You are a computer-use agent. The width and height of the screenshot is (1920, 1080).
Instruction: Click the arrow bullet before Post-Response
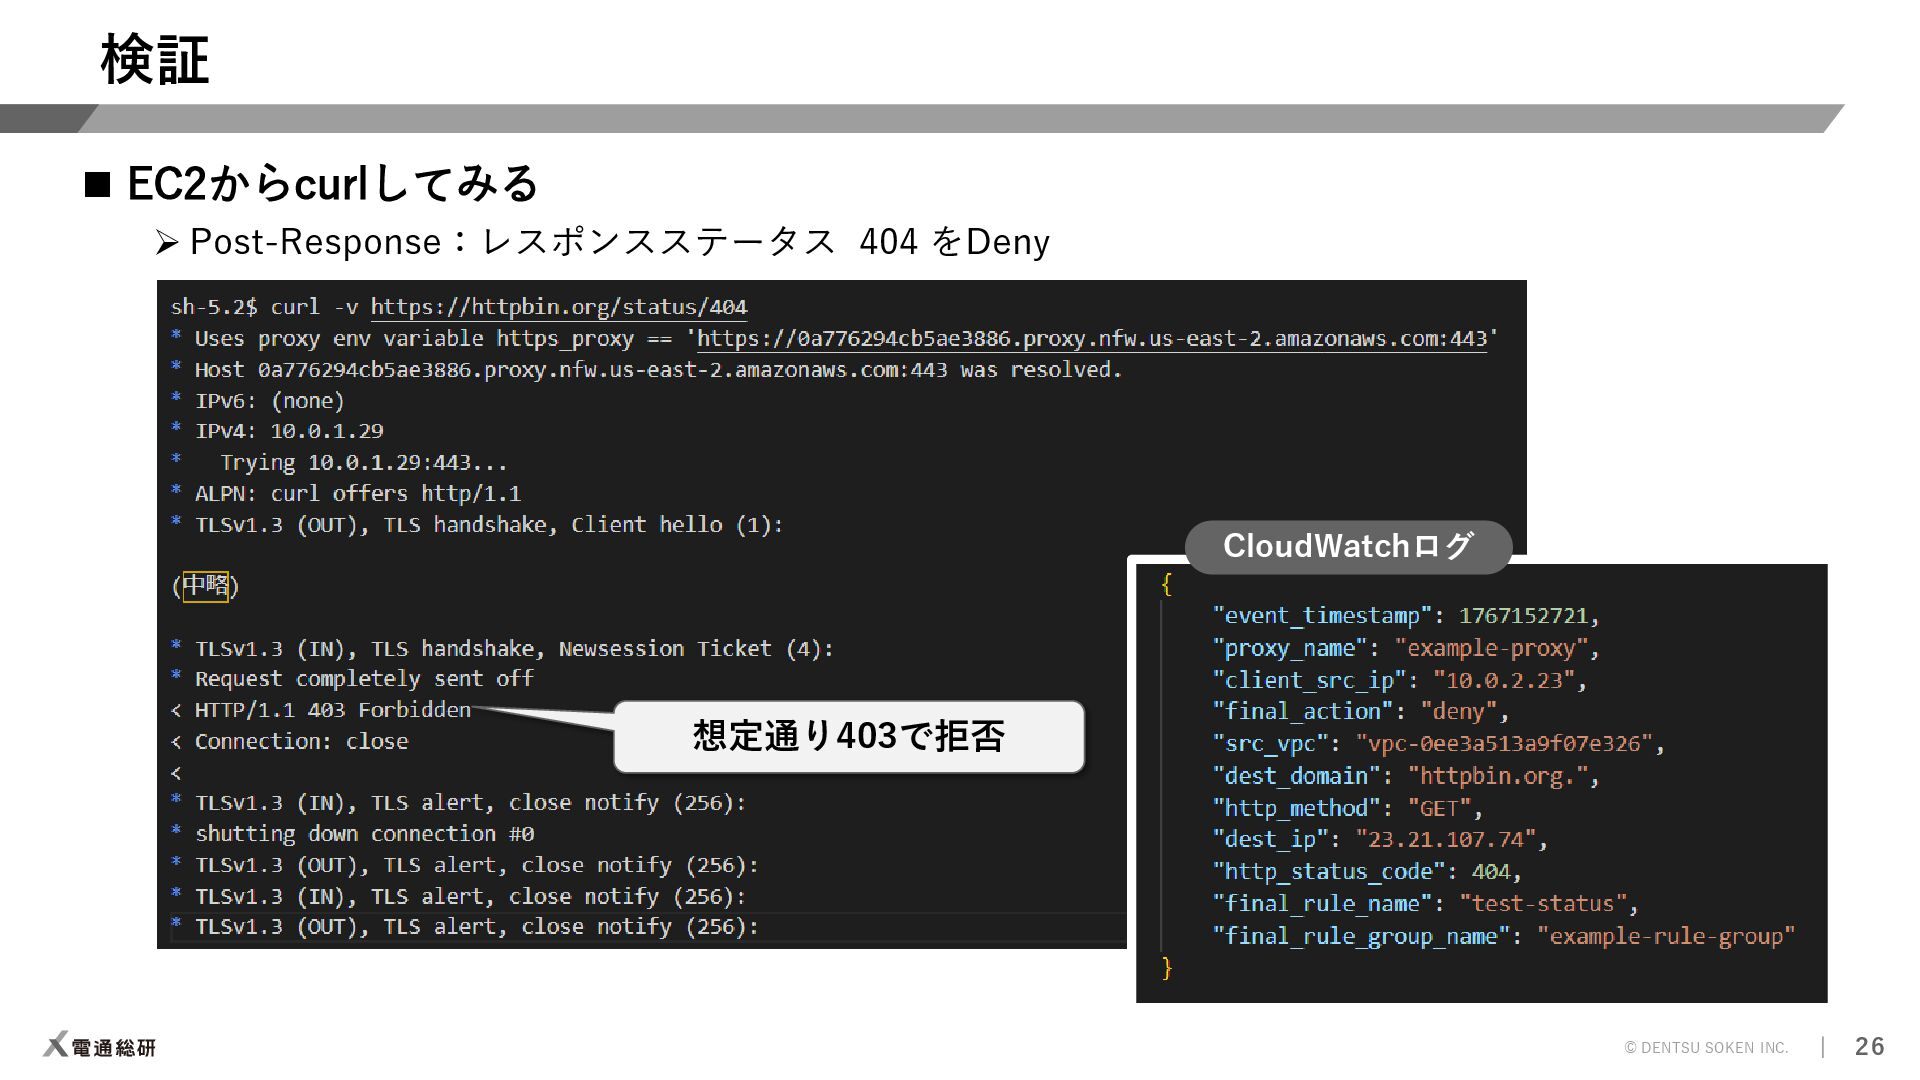click(x=166, y=242)
